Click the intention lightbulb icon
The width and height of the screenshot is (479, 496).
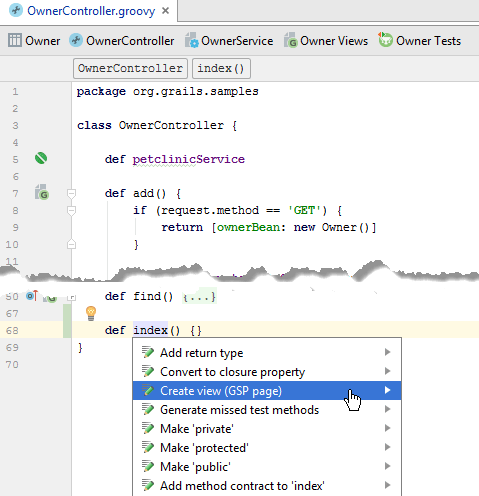coord(91,313)
